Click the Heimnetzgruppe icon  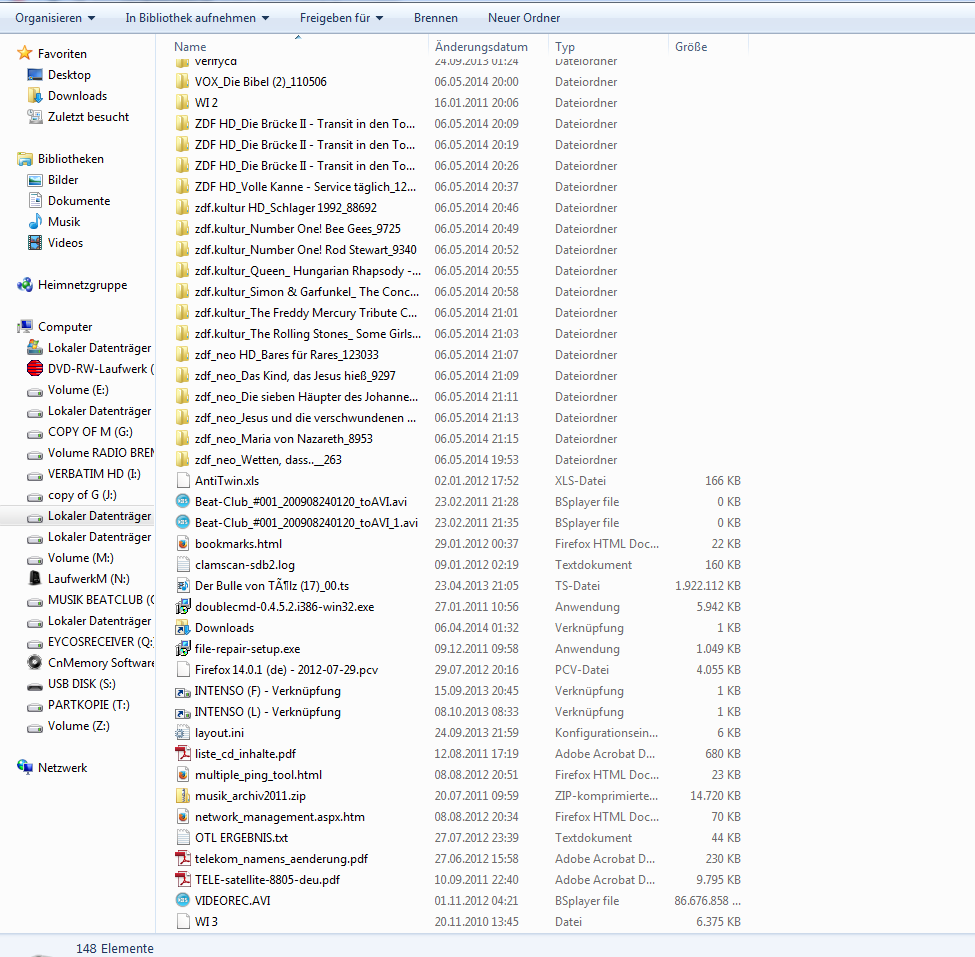click(25, 285)
